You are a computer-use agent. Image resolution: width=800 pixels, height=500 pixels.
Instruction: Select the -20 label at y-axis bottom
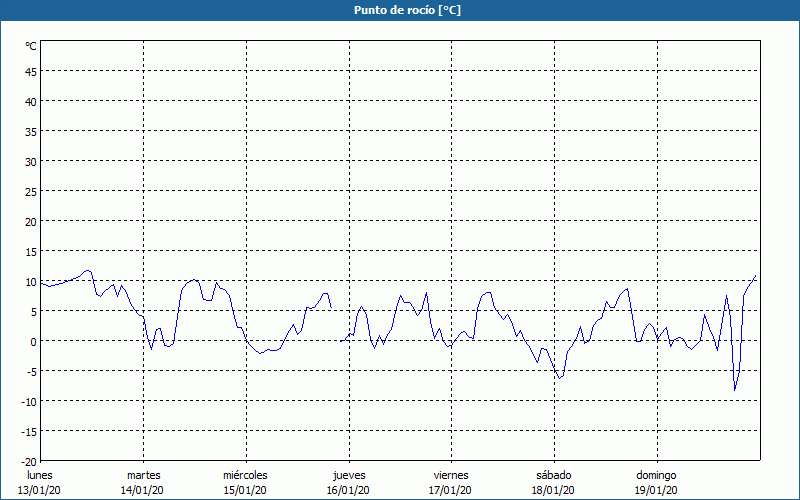tap(29, 461)
